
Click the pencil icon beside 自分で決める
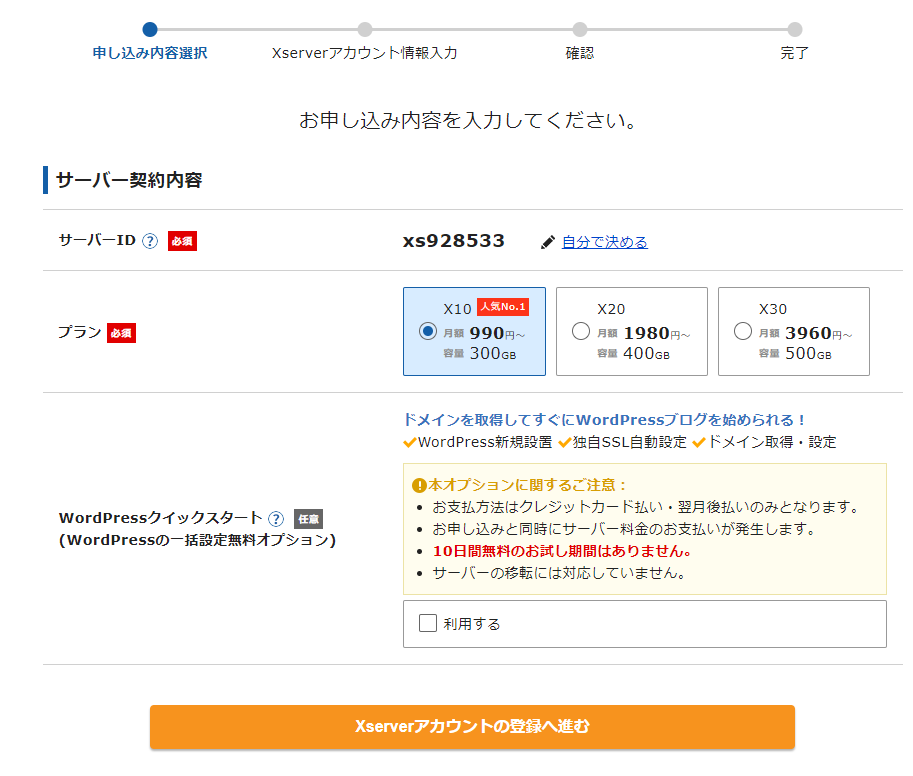tap(548, 242)
